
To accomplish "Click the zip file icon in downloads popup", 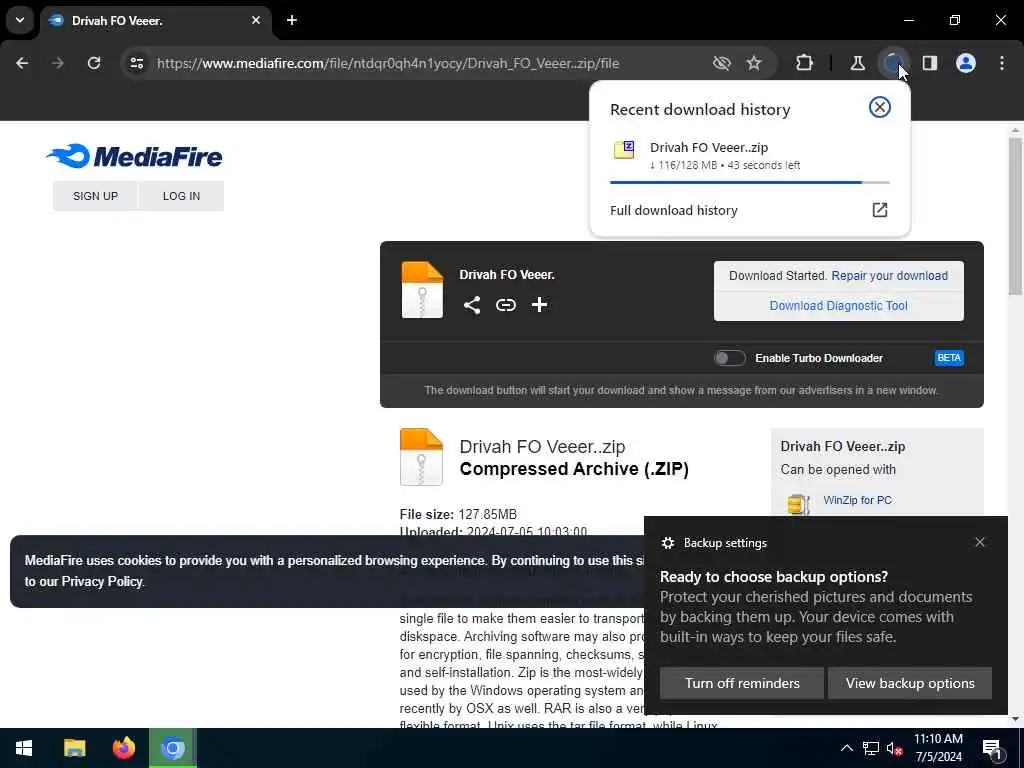I will coord(624,150).
